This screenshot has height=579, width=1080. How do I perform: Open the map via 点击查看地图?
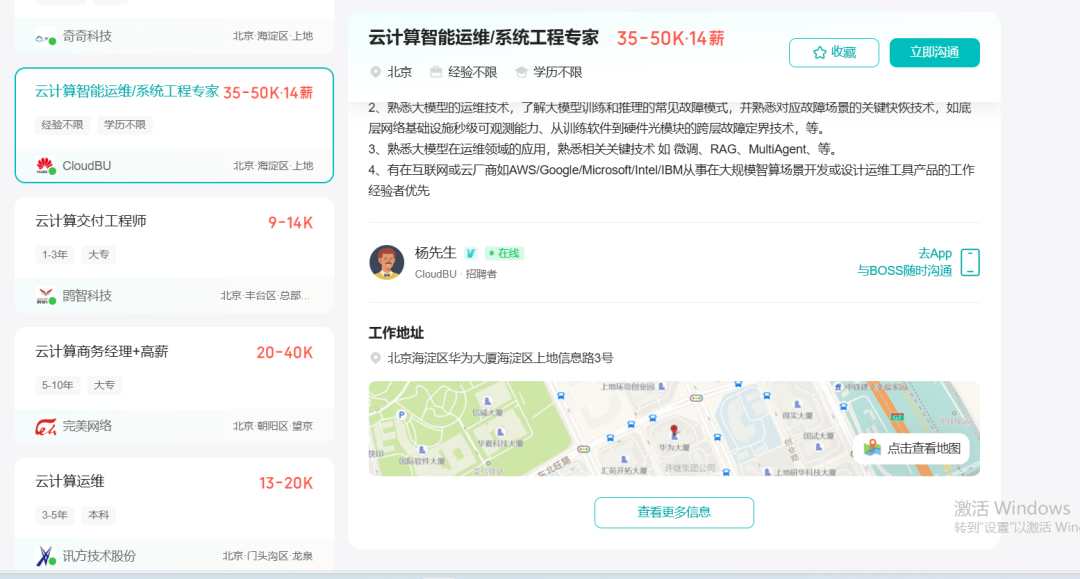913,448
